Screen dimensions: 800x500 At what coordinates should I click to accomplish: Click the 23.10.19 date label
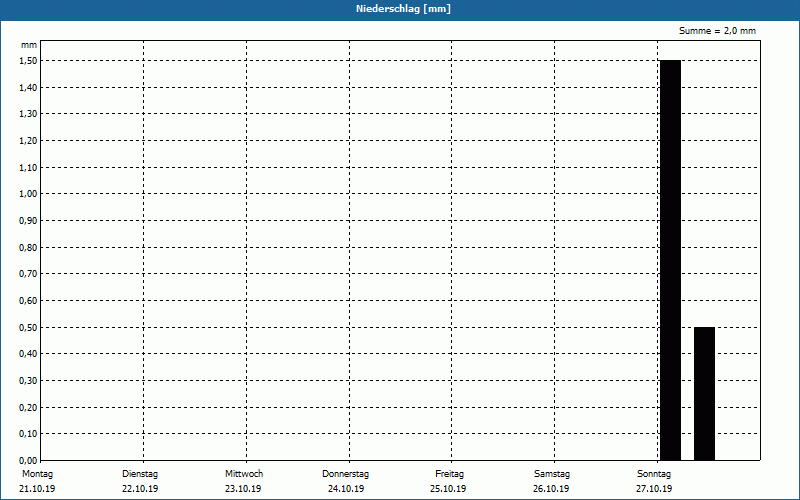(x=243, y=489)
